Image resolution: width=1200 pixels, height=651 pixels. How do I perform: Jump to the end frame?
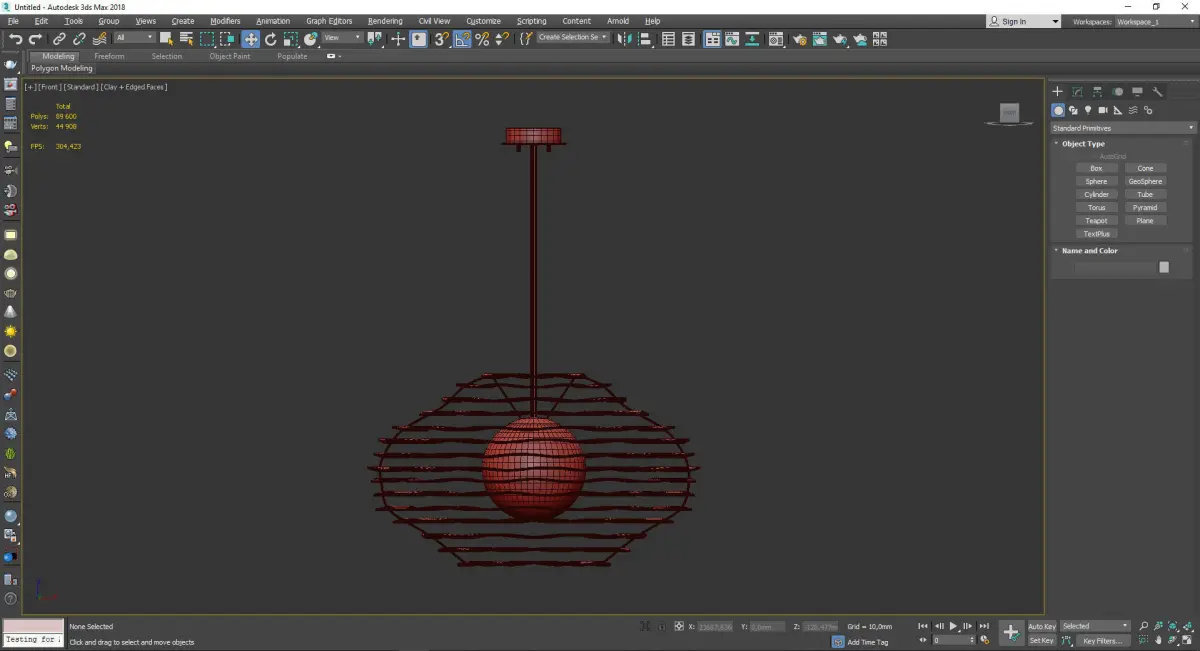click(984, 626)
